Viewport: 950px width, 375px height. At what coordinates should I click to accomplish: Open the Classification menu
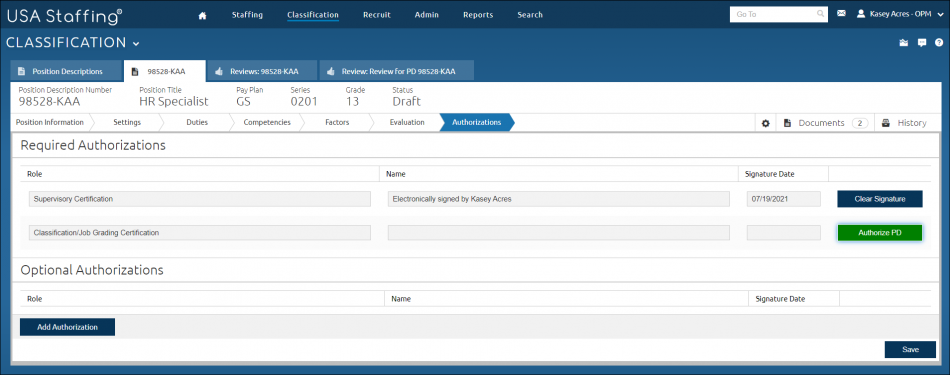point(313,15)
